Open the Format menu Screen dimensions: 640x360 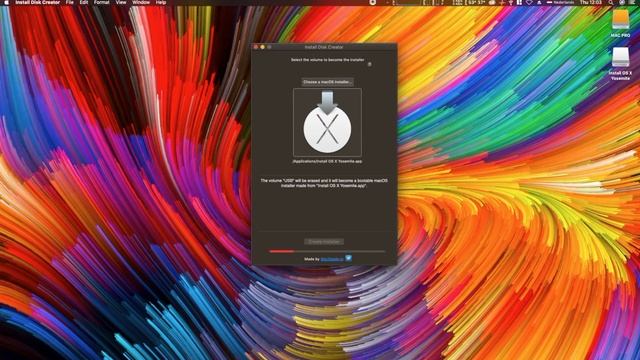(102, 2)
